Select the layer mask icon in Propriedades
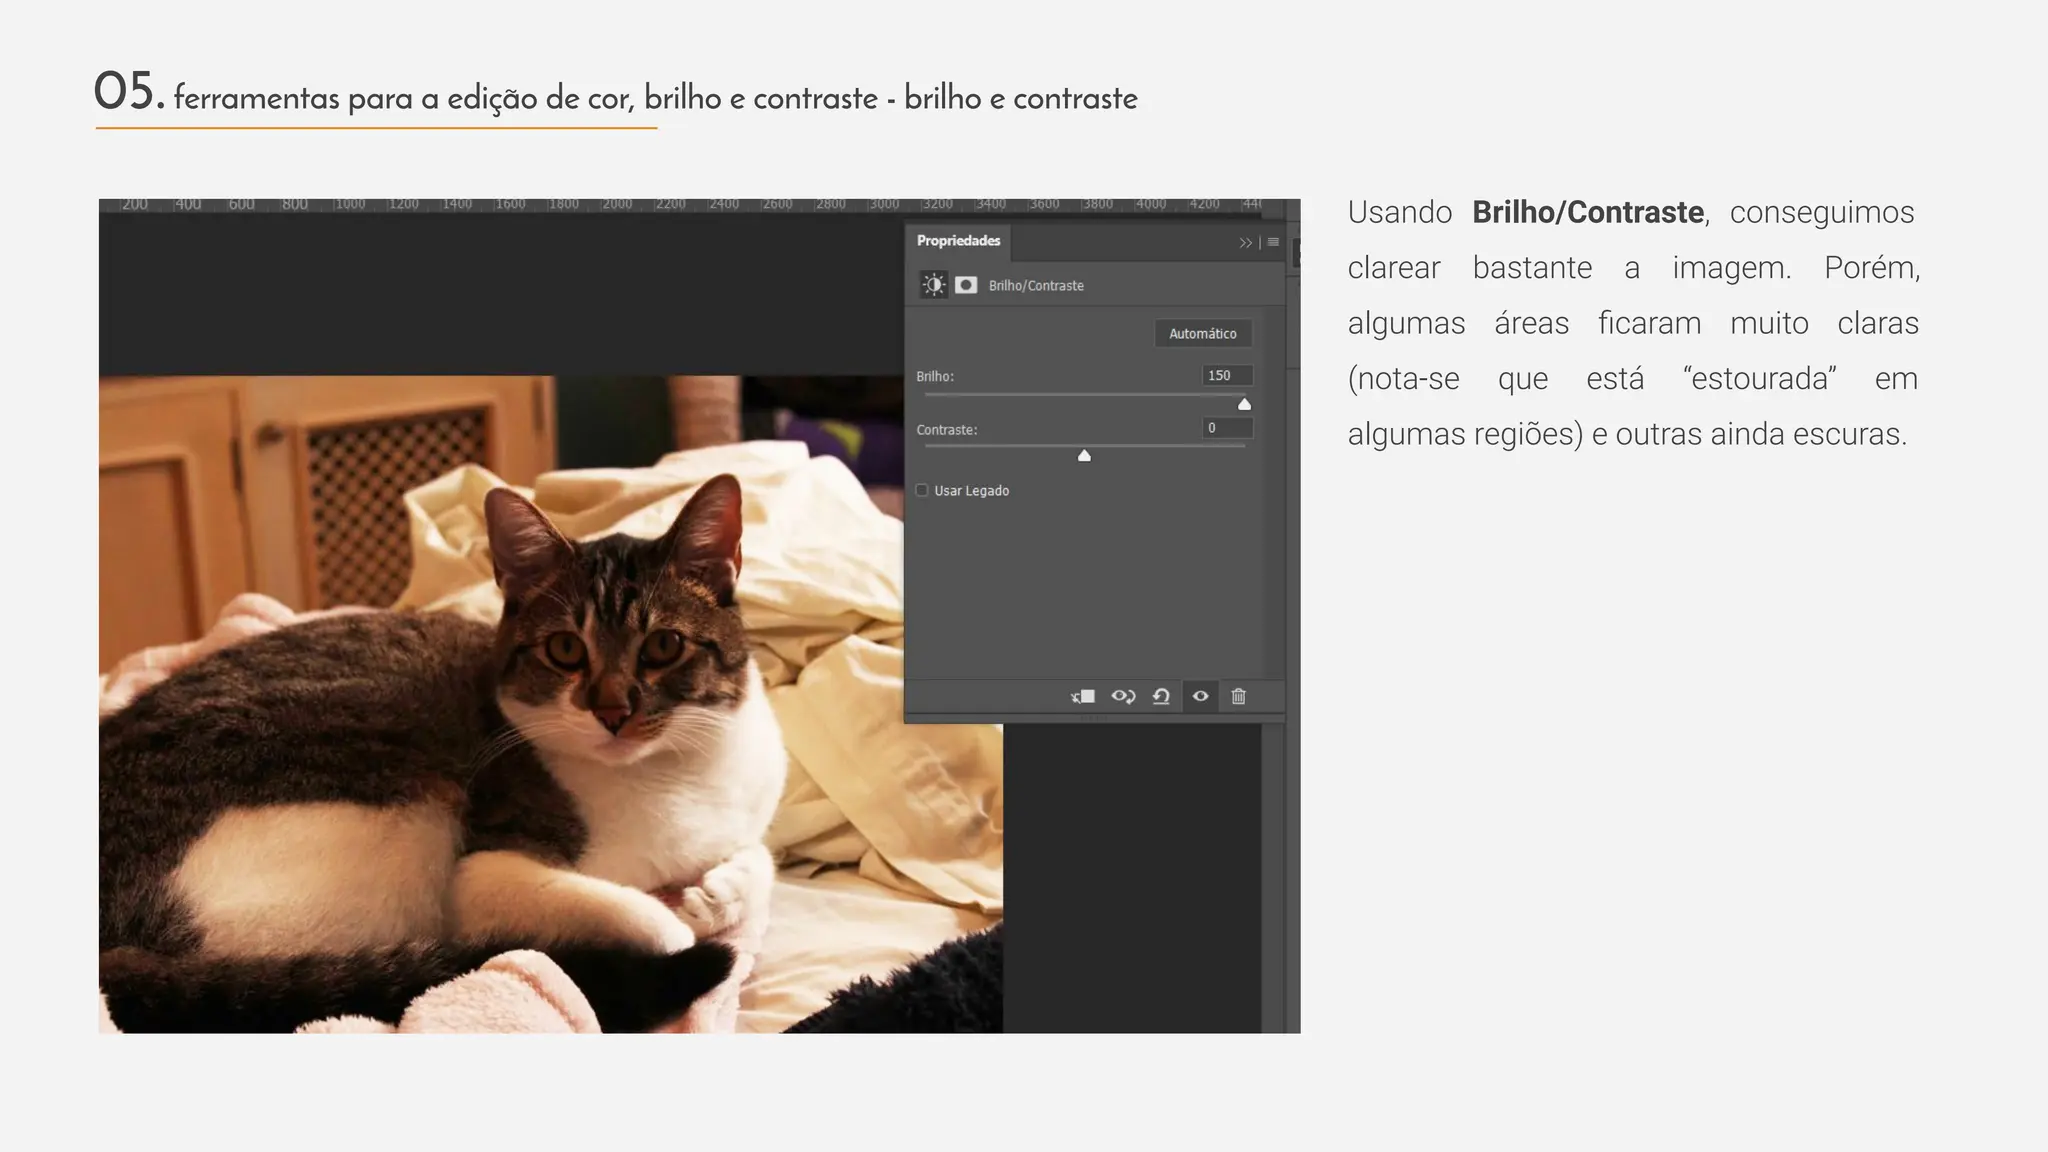Screen dimensions: 2048x1152 click(x=966, y=285)
